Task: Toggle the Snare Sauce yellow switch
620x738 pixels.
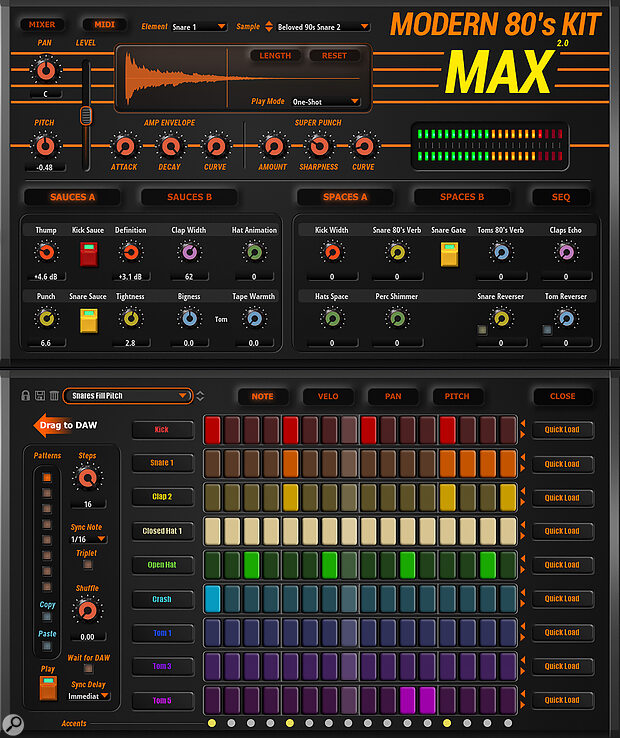Action: 89,321
